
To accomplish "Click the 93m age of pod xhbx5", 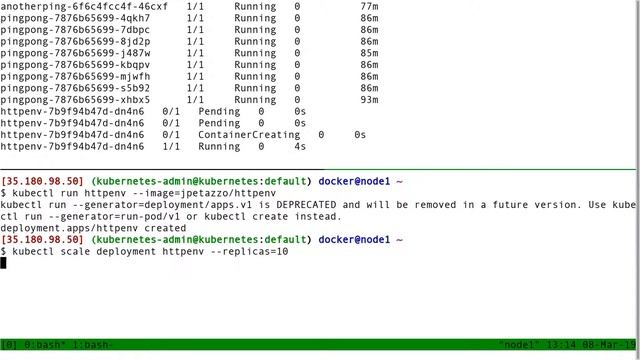I will tap(369, 100).
